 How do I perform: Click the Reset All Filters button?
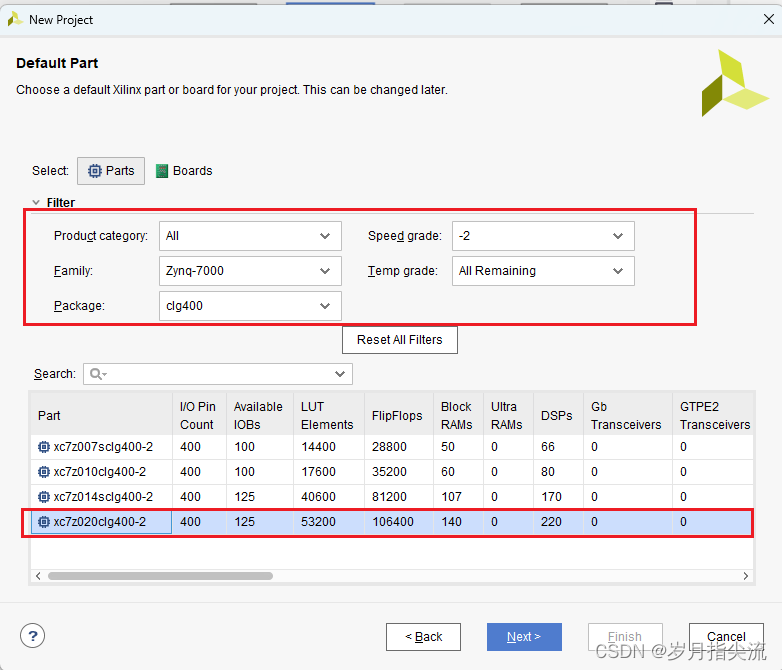point(399,340)
